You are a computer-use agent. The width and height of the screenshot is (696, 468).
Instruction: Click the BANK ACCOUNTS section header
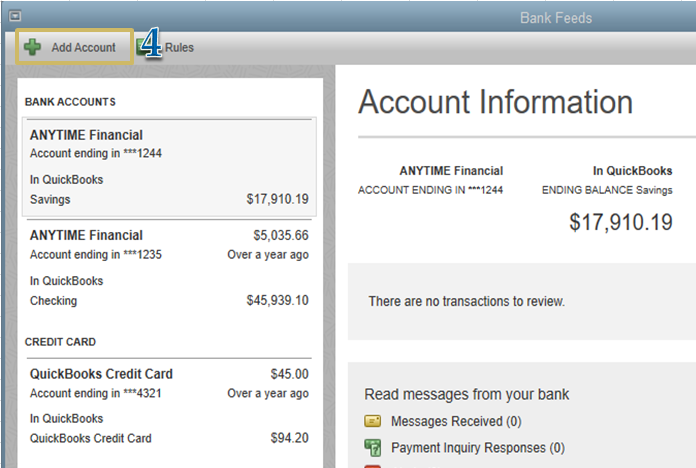pyautogui.click(x=70, y=102)
